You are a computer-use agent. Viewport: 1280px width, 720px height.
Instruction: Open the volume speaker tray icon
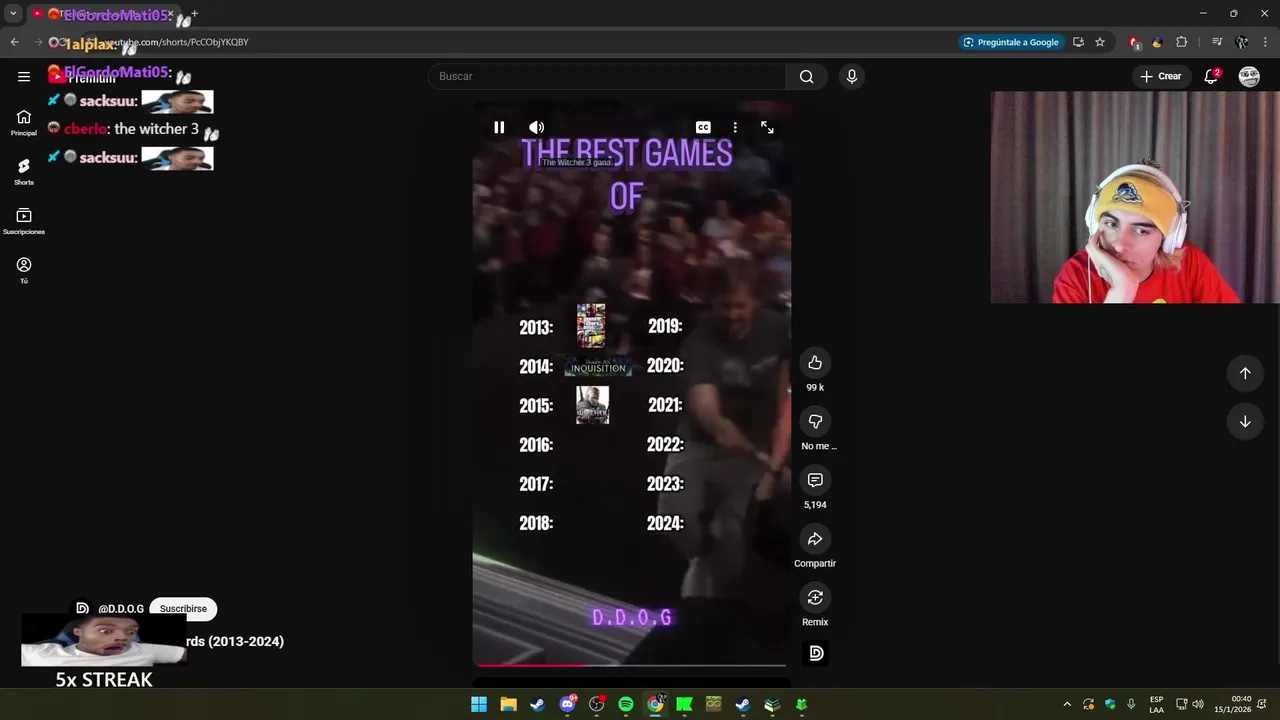[x=1198, y=704]
